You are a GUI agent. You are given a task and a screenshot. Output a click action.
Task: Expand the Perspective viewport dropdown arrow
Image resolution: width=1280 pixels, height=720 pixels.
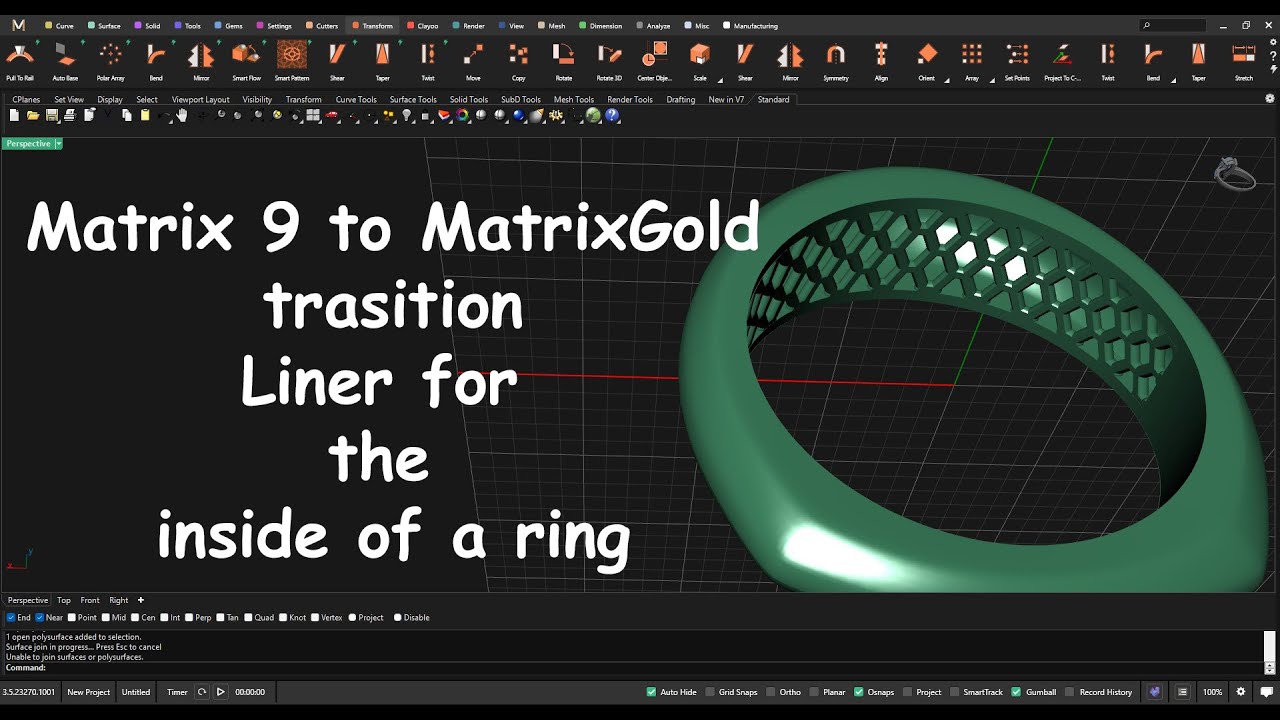coord(58,144)
